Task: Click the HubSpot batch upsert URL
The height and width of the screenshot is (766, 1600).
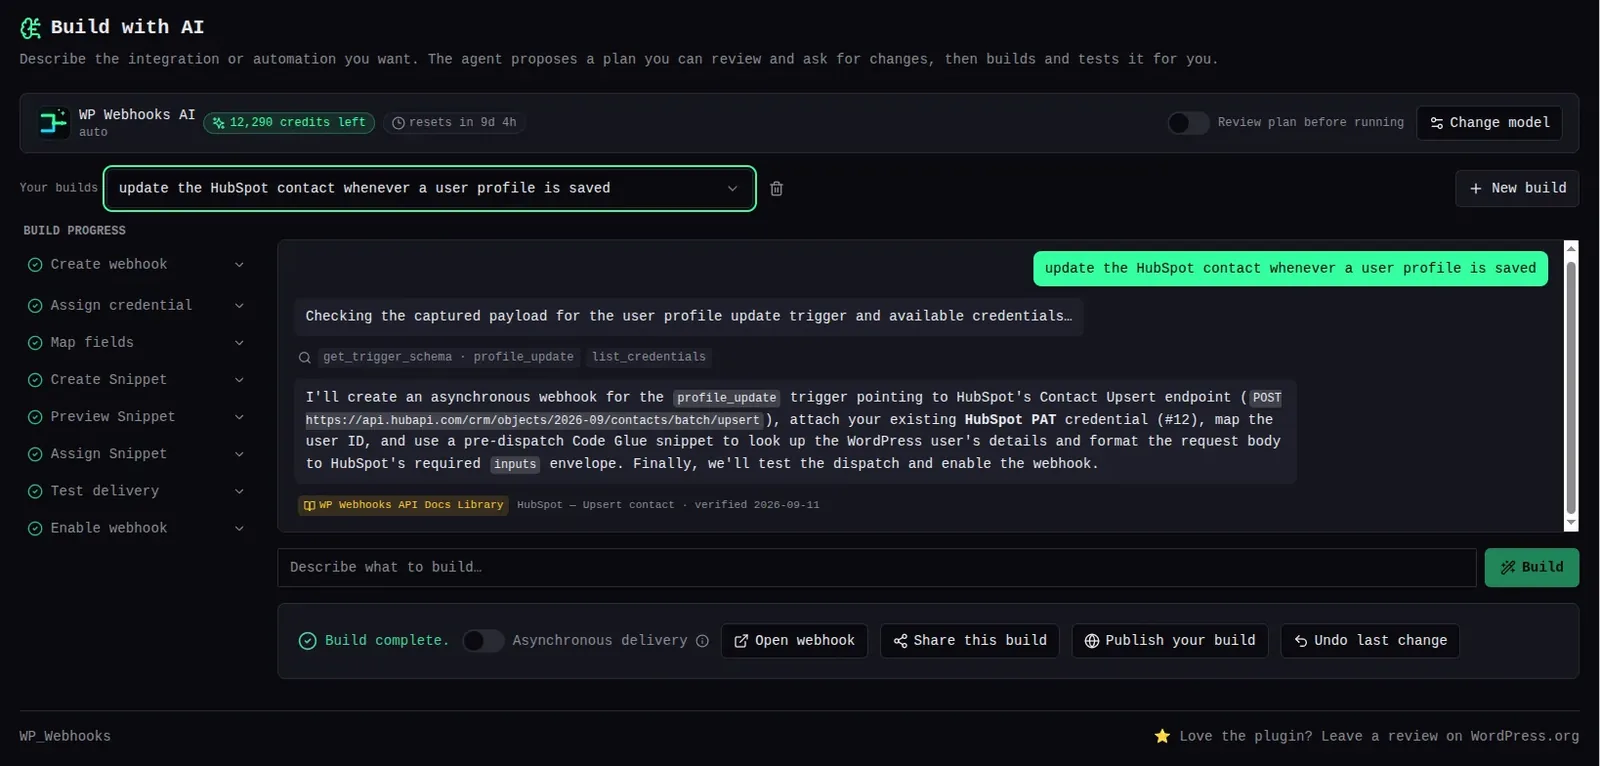Action: pos(534,420)
